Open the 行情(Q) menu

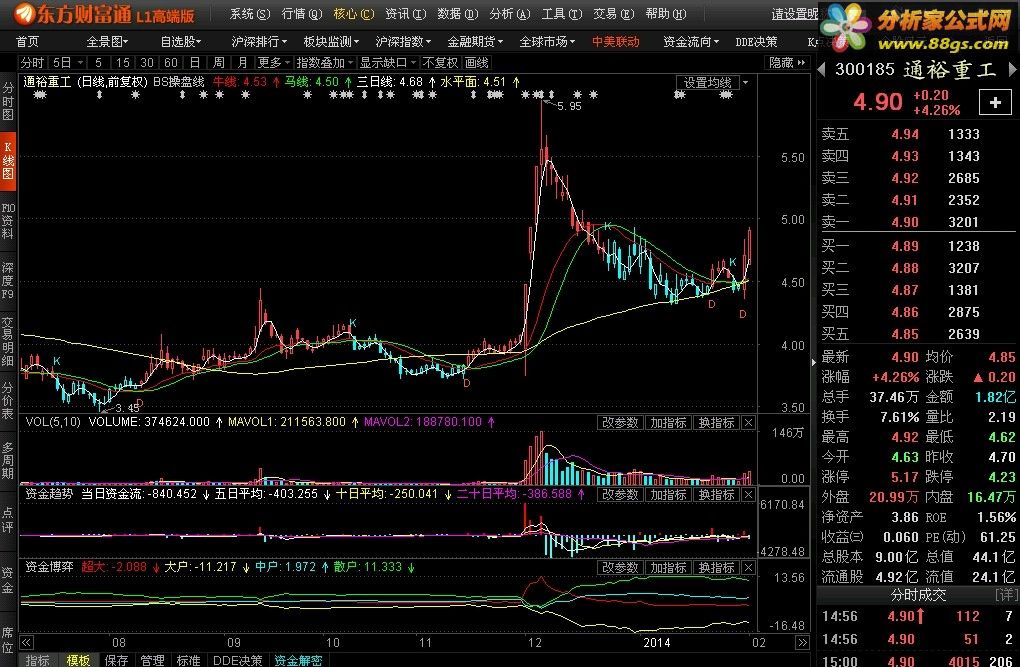(x=302, y=14)
